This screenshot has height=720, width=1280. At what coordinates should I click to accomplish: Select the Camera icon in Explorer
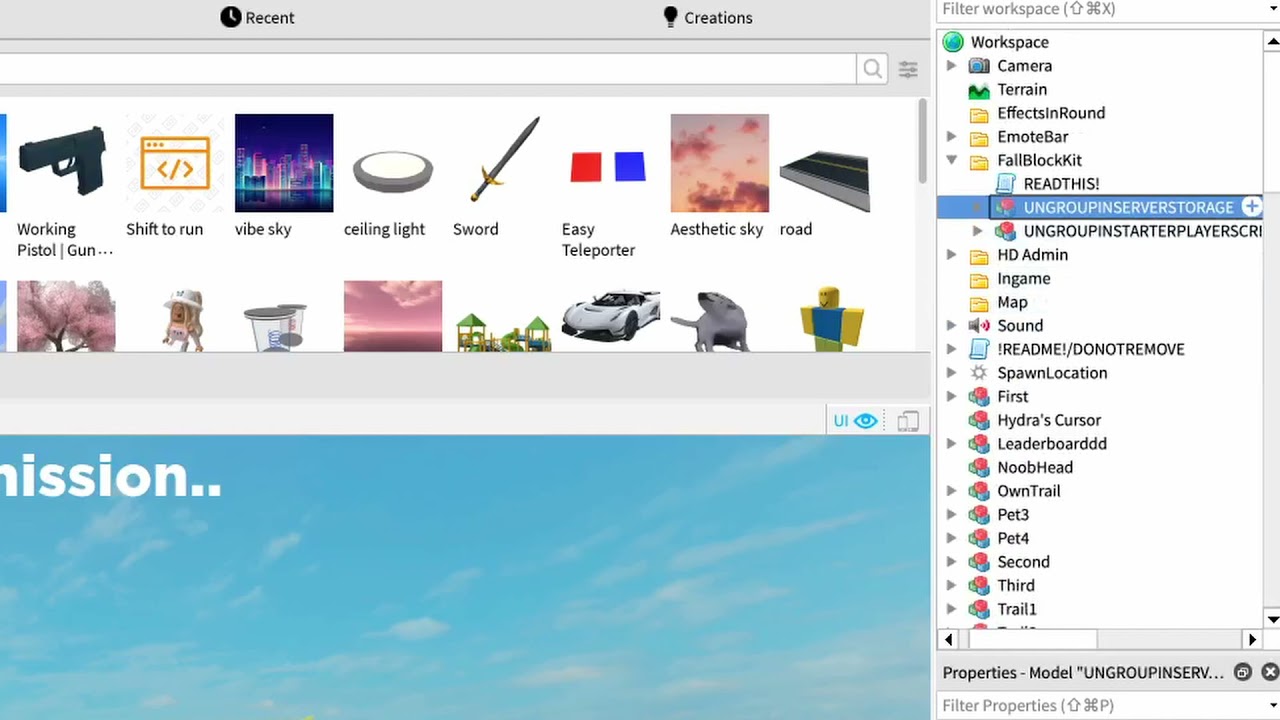pyautogui.click(x=979, y=66)
